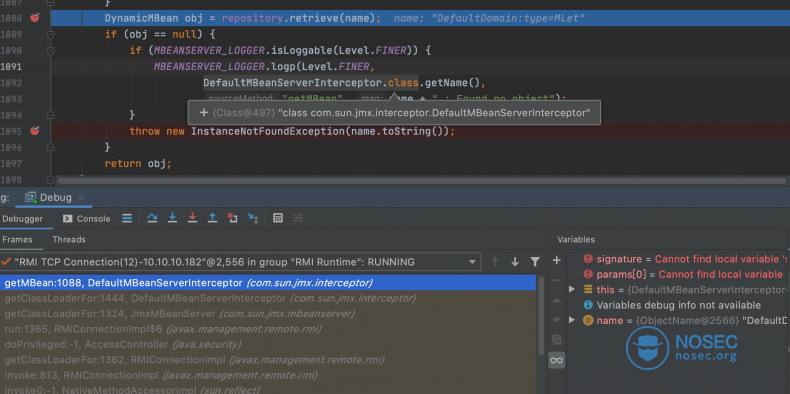
Task: Go to previous frame up arrow
Action: (x=495, y=261)
